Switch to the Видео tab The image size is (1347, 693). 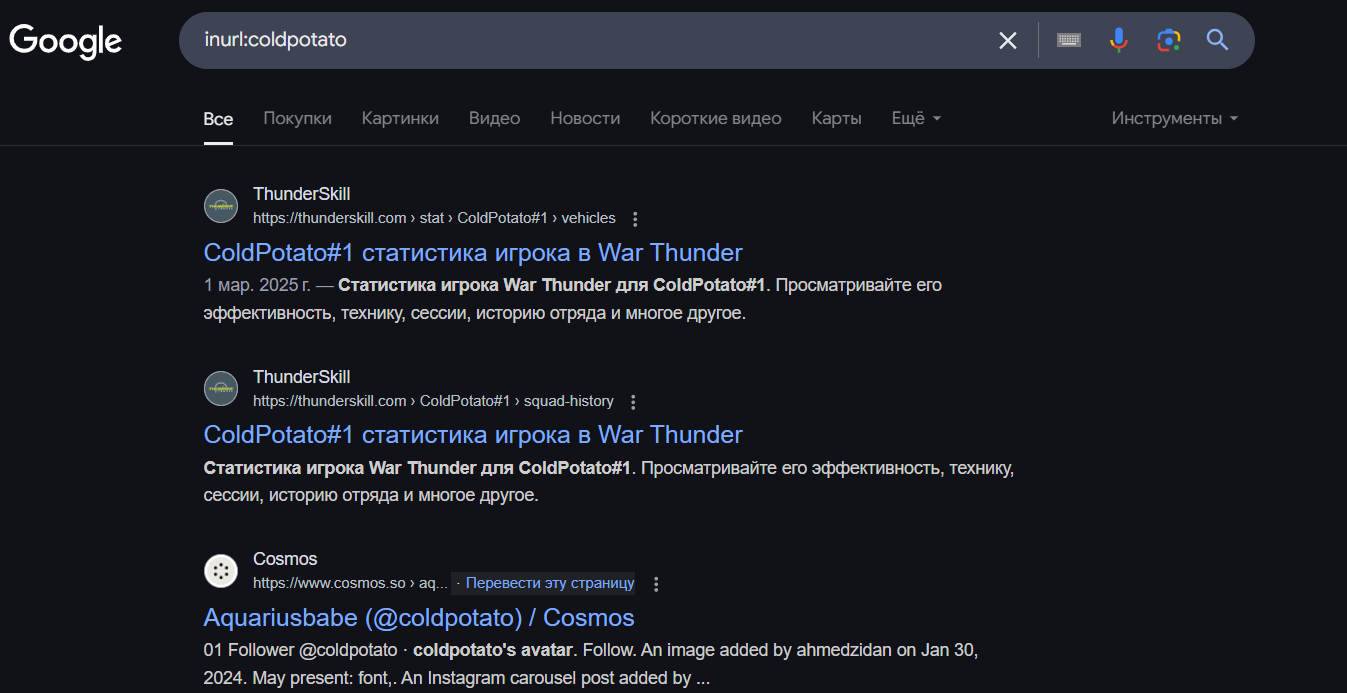[494, 118]
